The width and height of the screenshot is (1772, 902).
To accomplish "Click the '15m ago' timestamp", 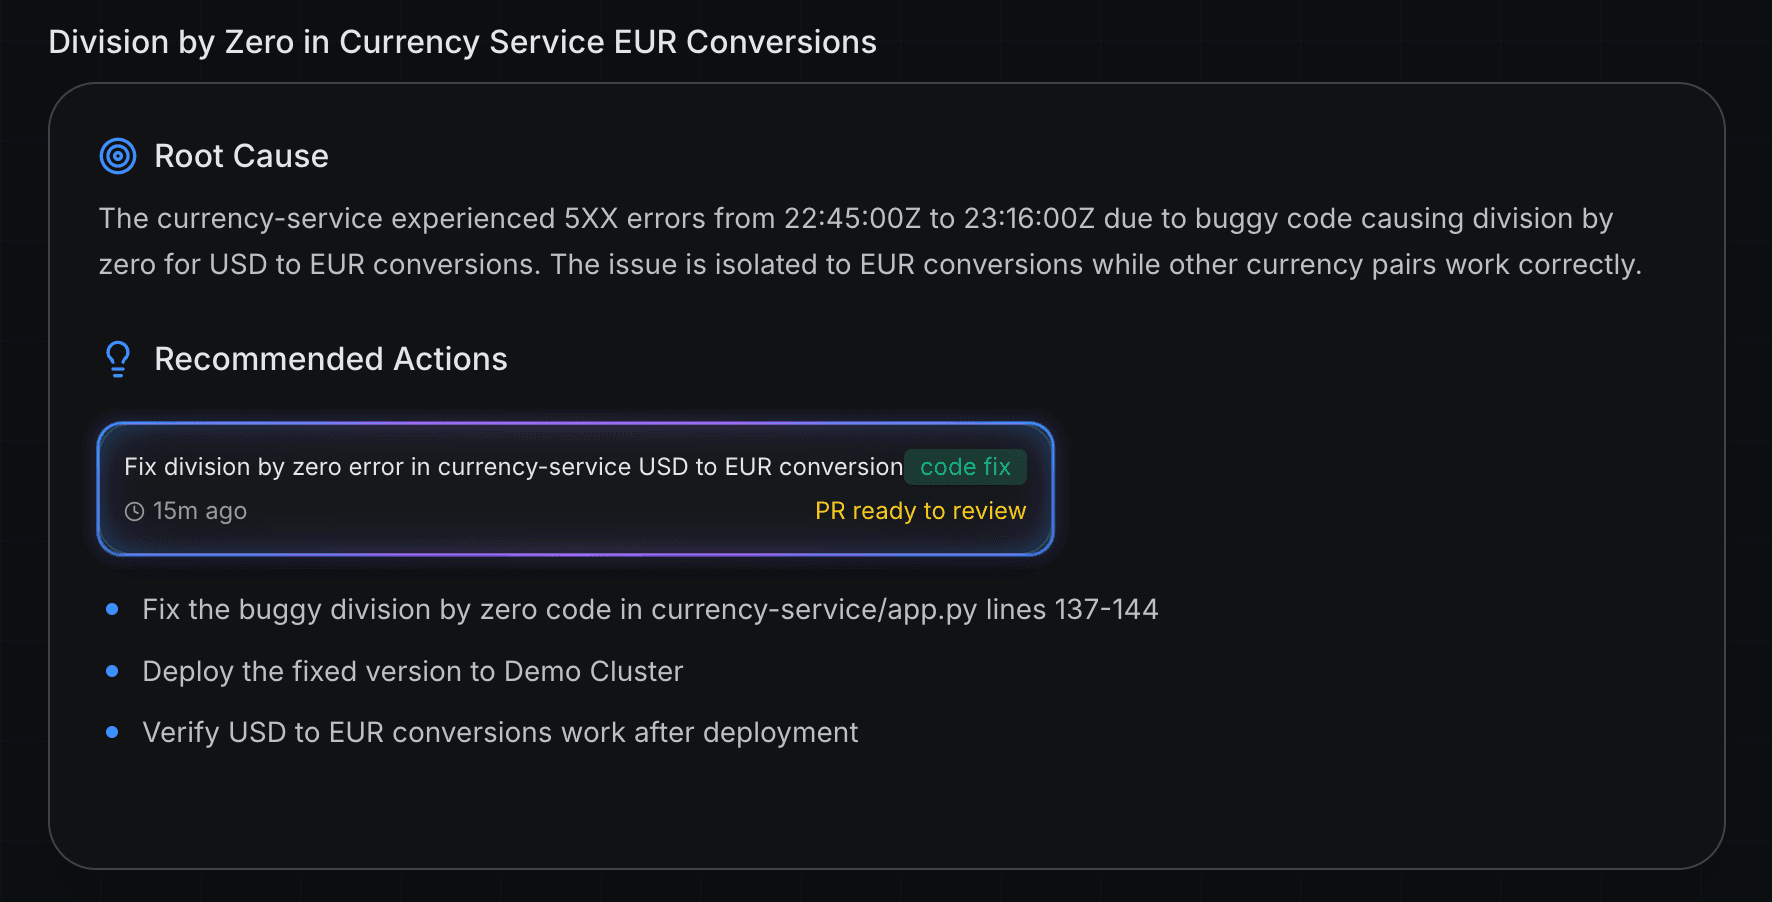I will pyautogui.click(x=199, y=511).
